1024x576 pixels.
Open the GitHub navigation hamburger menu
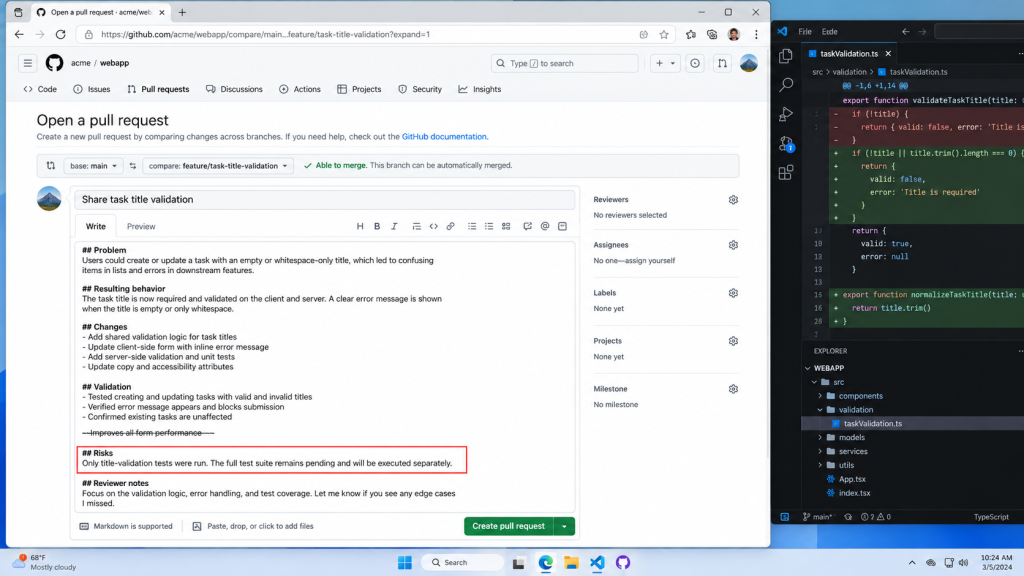[27, 63]
